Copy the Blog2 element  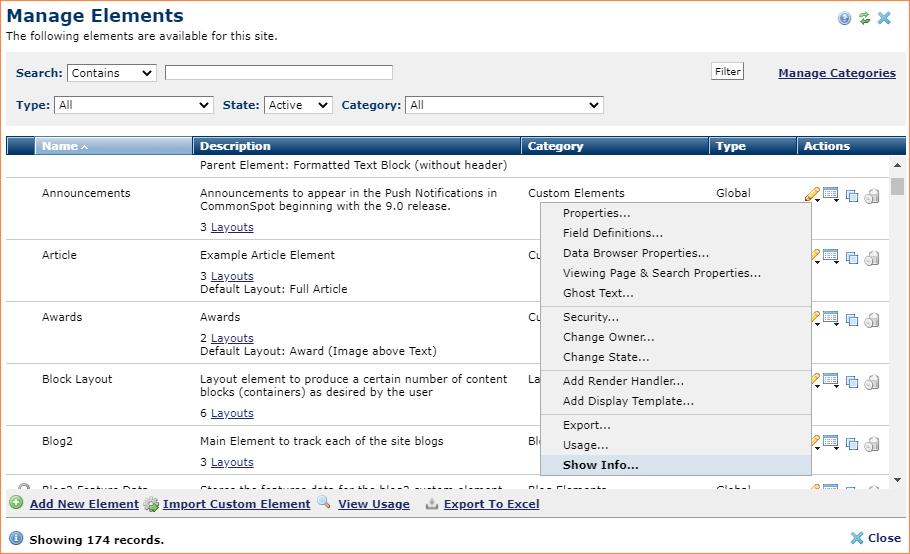(852, 444)
